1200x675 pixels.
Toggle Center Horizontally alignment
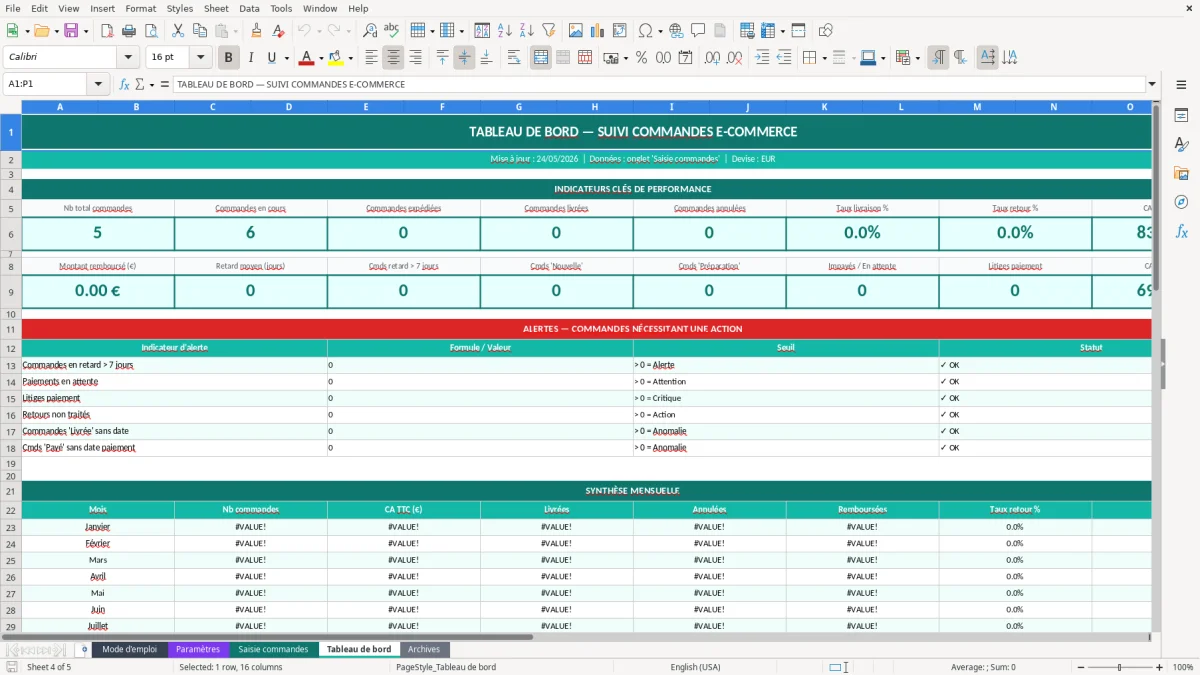point(393,58)
